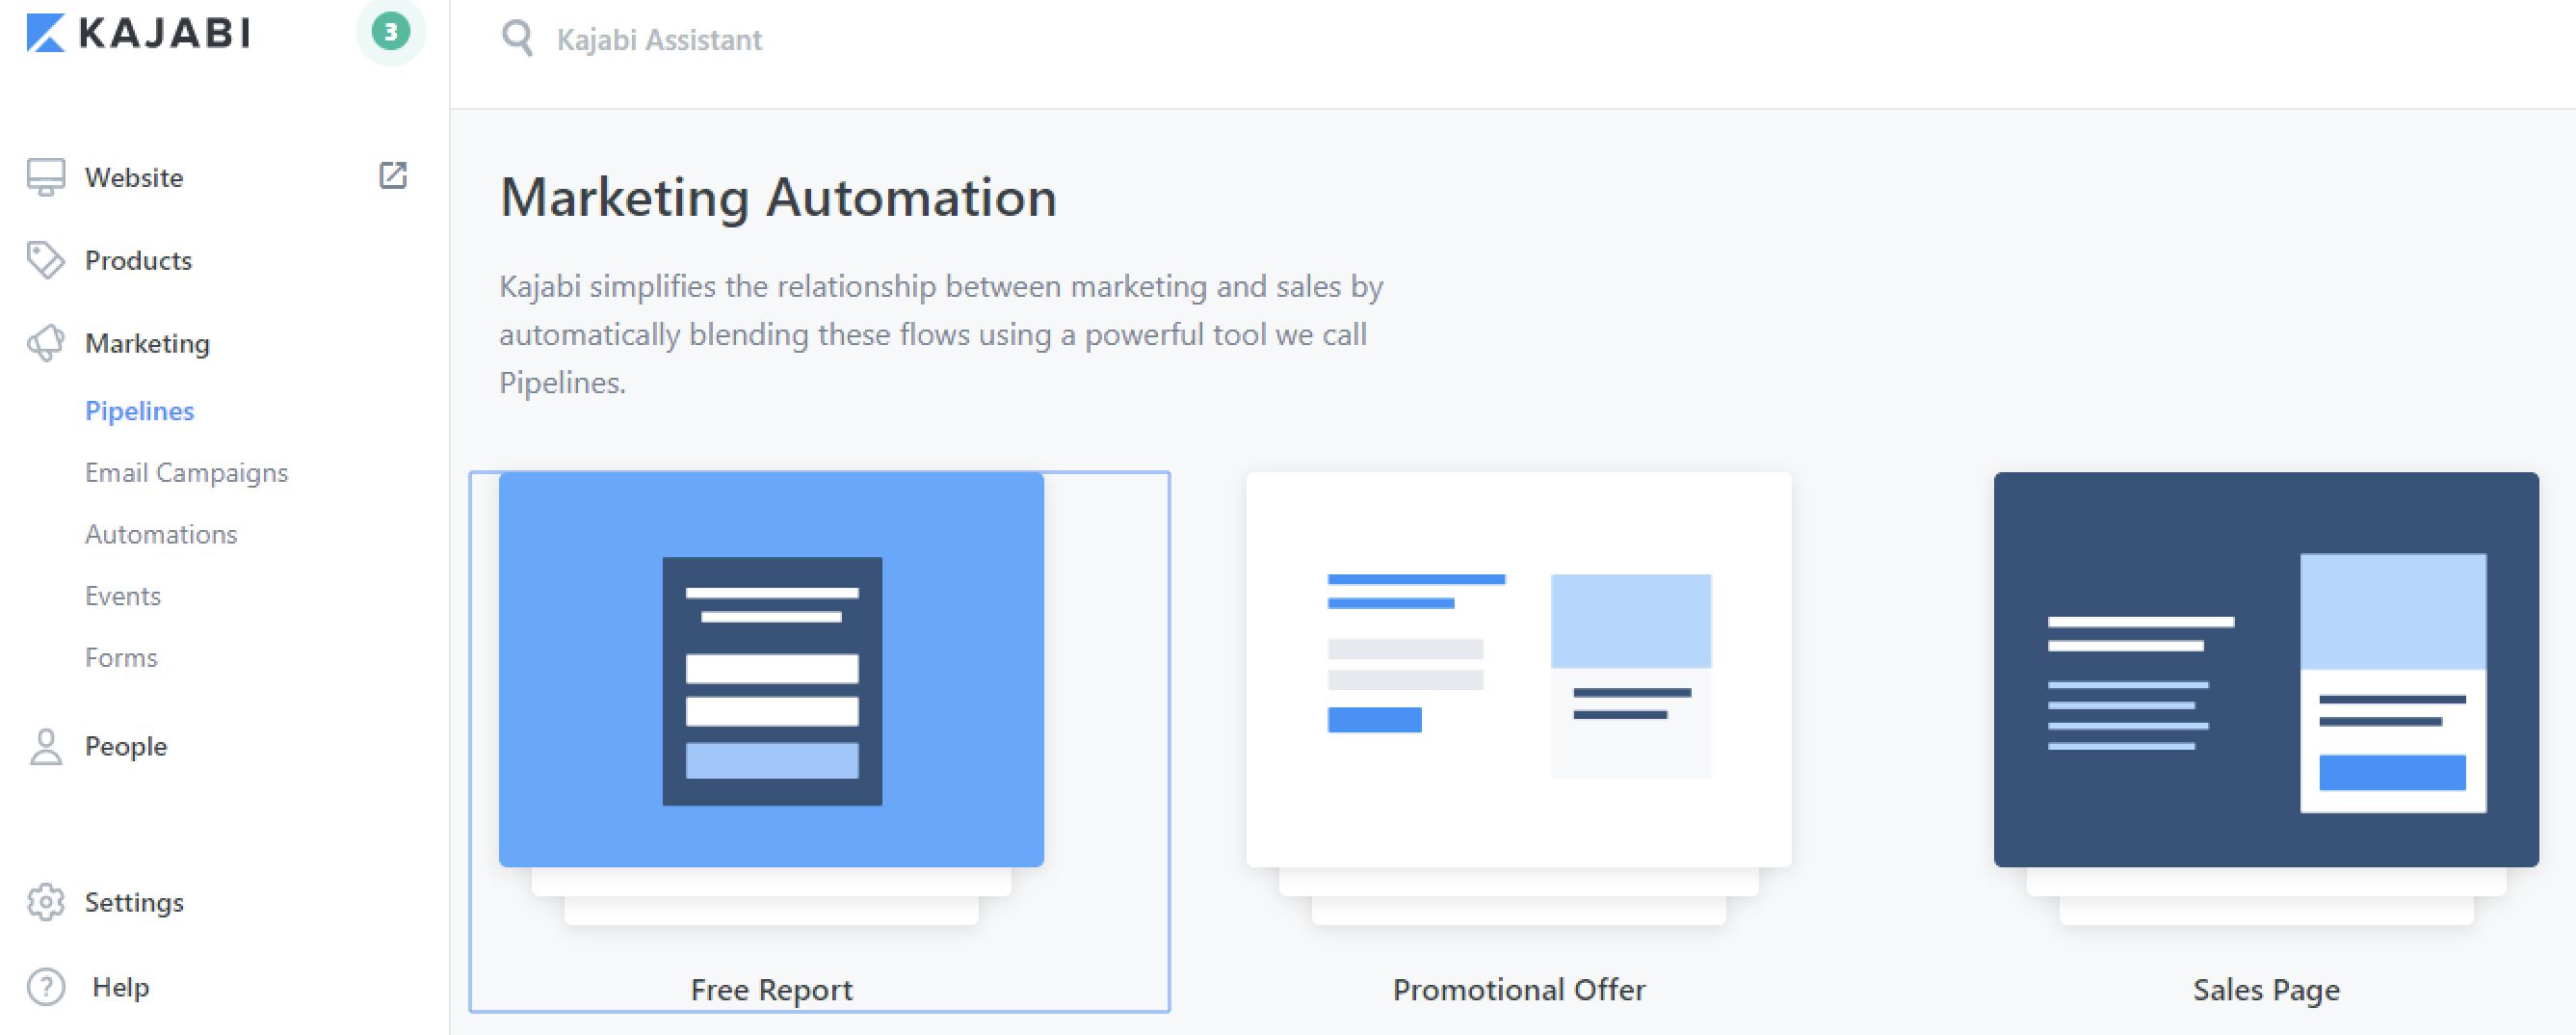Open Automations in the sidebar

(161, 535)
